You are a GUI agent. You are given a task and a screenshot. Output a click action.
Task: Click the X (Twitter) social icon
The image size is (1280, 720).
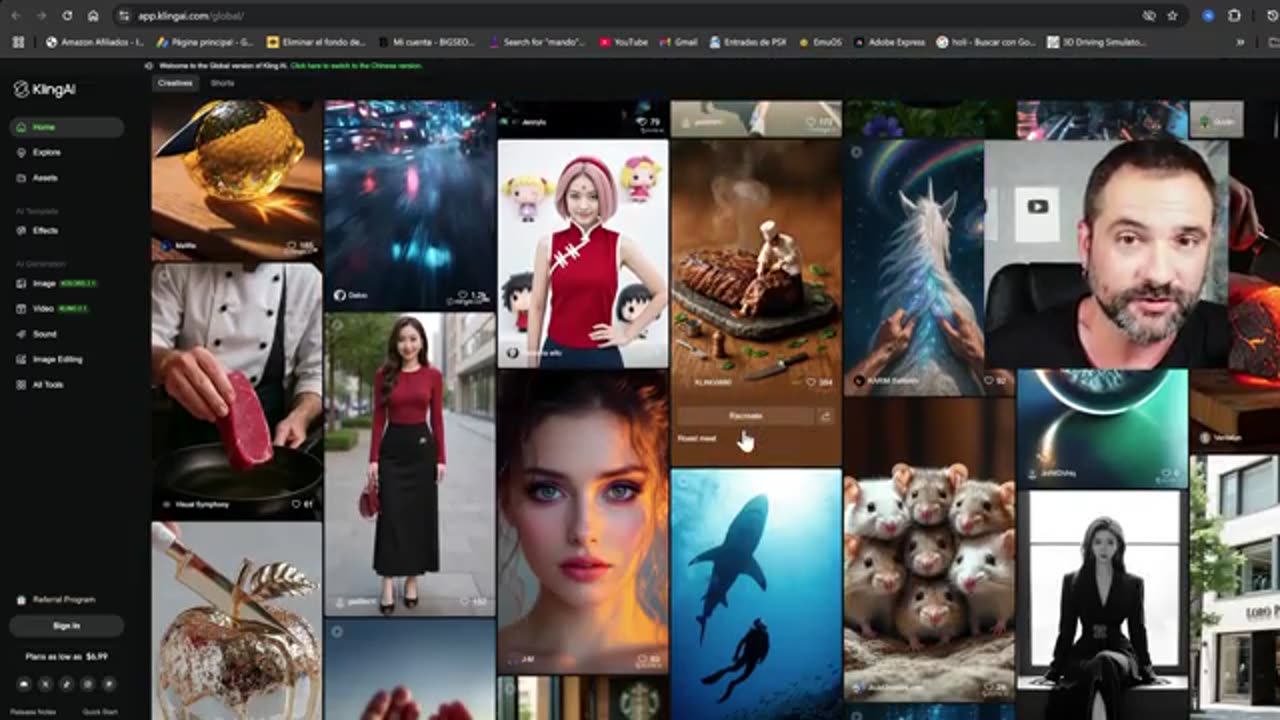[x=46, y=684]
